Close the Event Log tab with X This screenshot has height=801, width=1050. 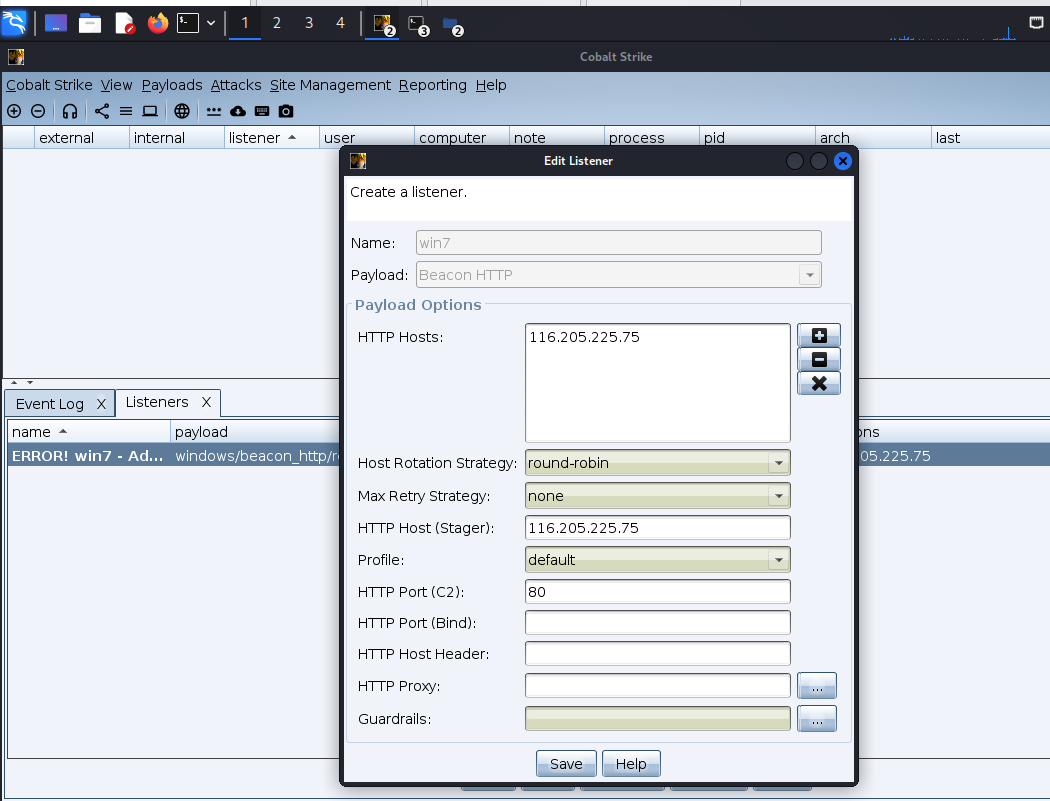101,404
